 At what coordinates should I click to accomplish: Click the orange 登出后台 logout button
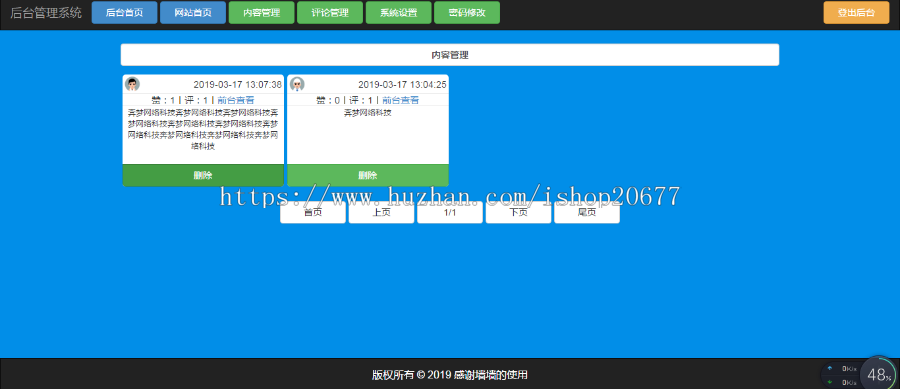click(856, 13)
